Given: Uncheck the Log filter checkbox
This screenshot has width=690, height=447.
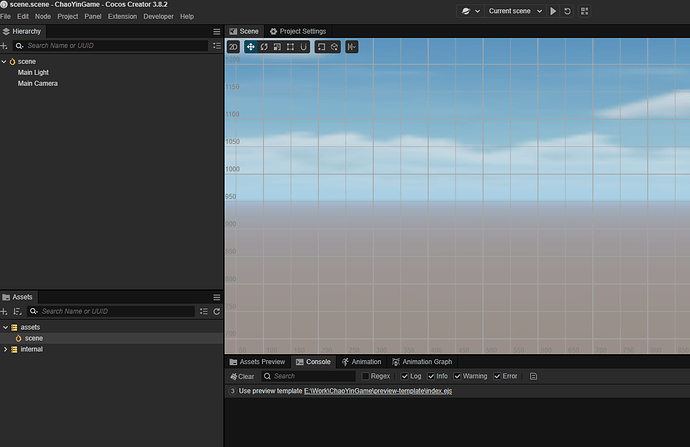Looking at the screenshot, I should coord(404,376).
